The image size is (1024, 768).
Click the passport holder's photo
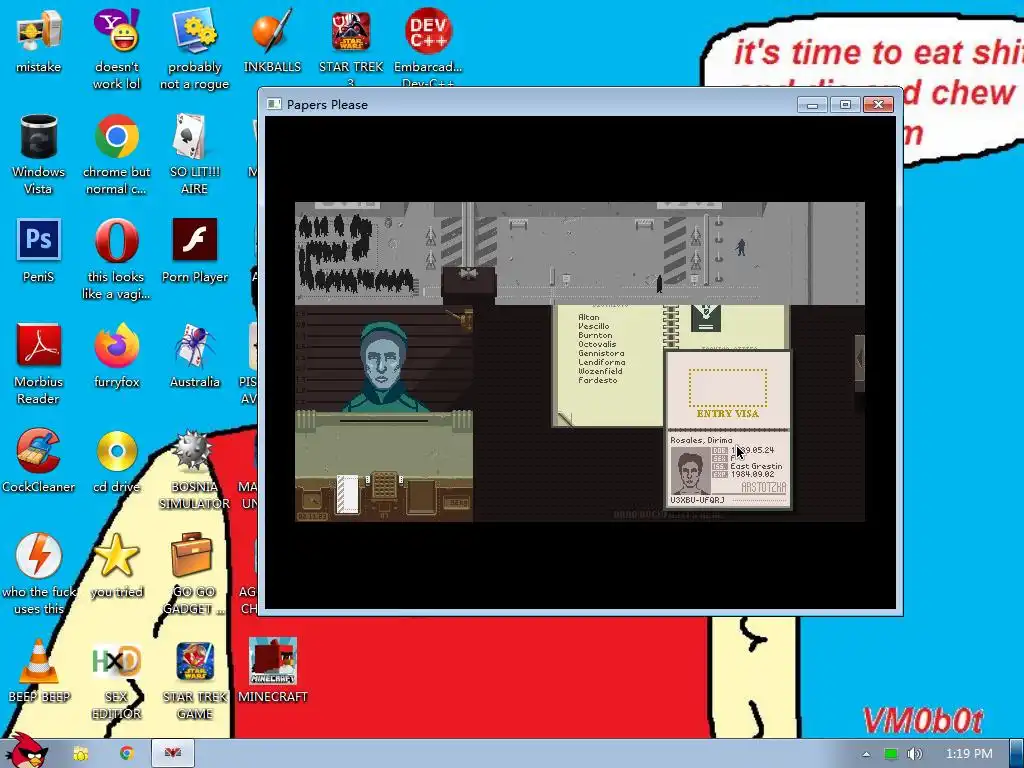[690, 471]
